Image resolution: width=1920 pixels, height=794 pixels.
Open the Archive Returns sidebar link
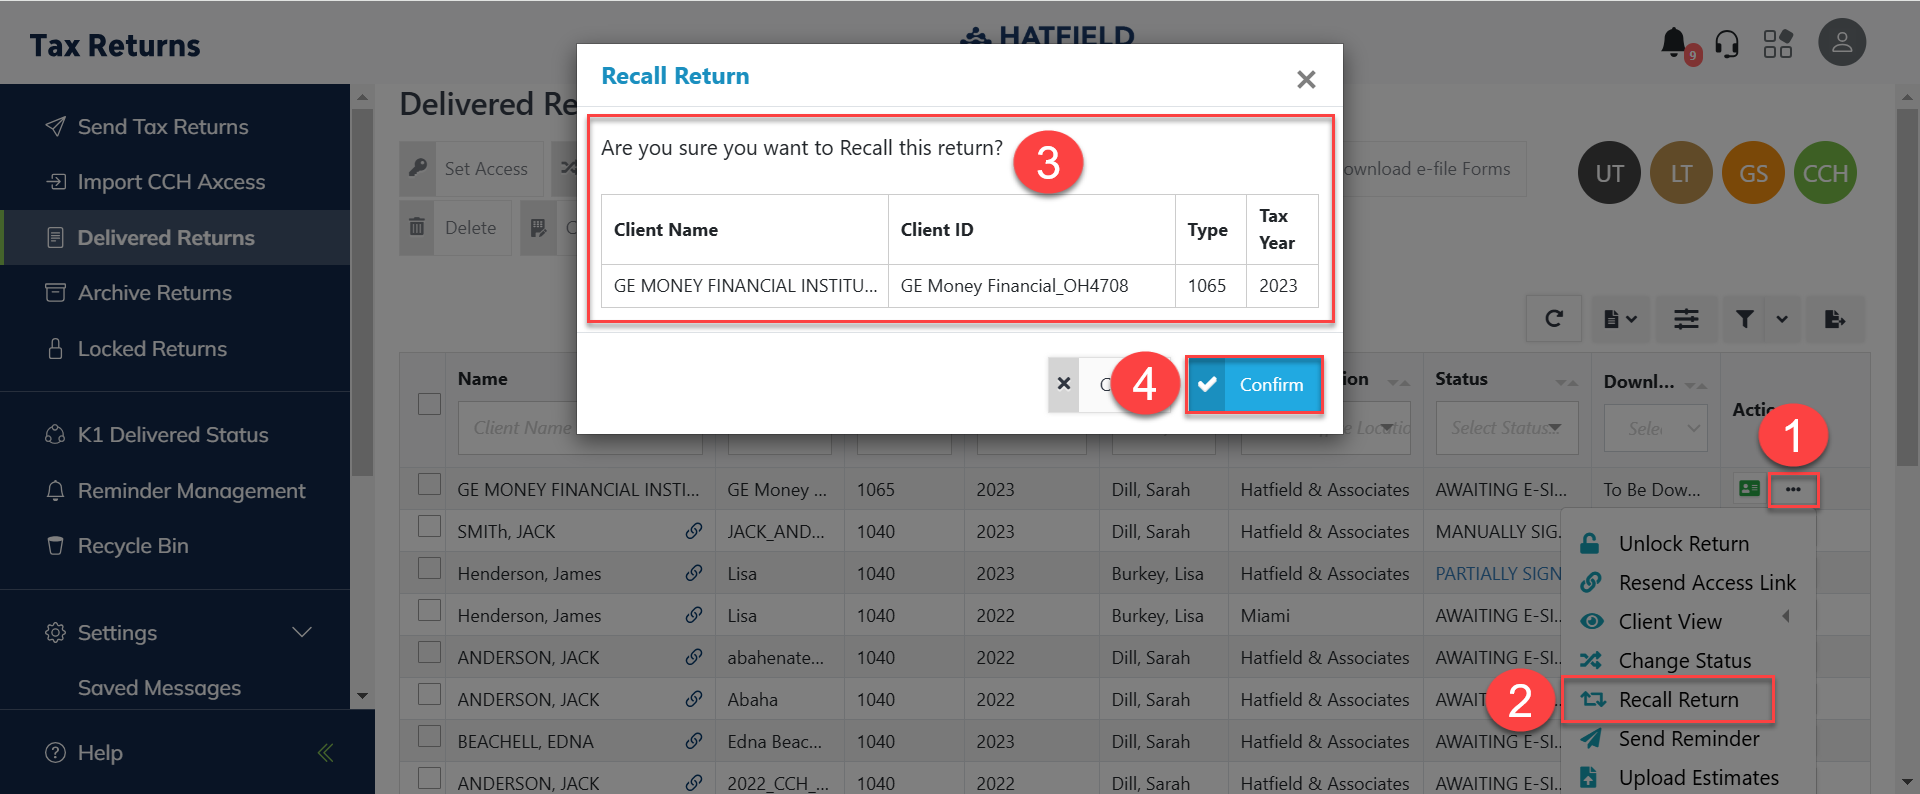(154, 293)
